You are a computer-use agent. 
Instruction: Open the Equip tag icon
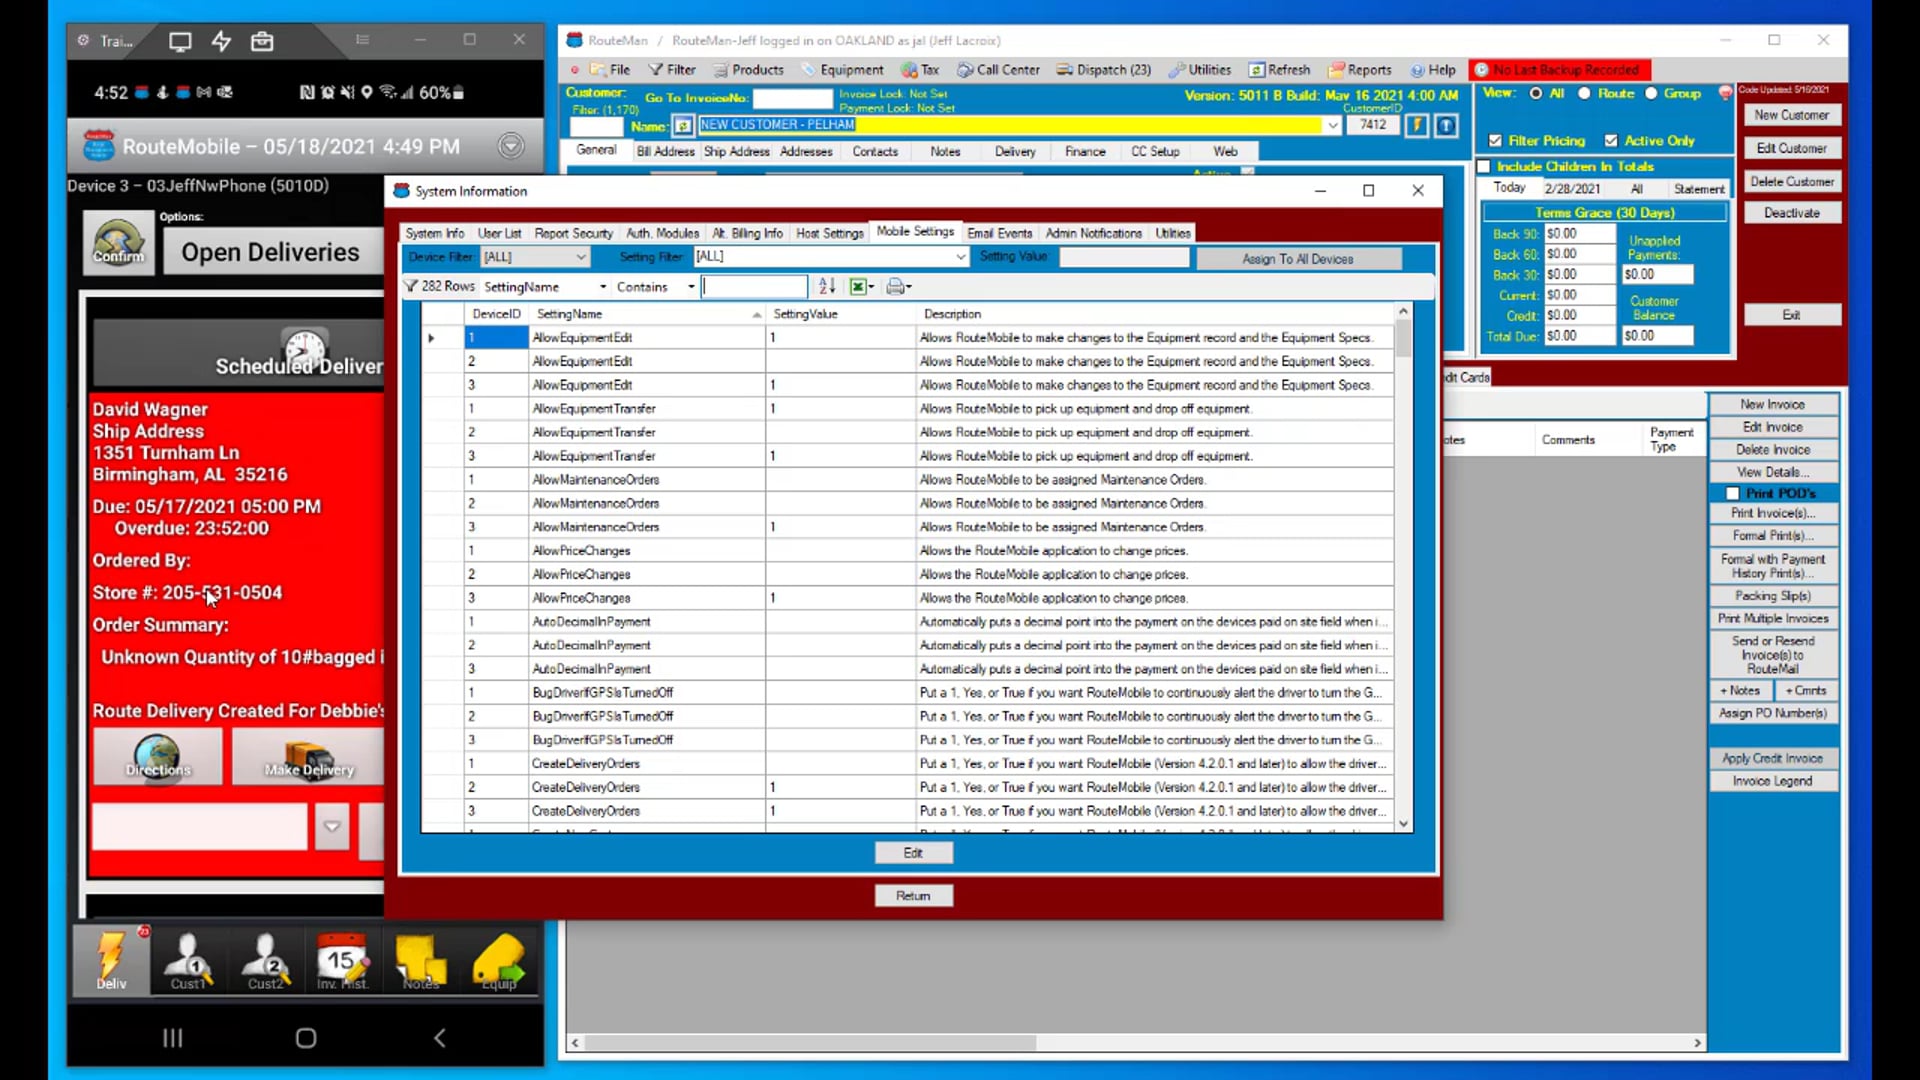pos(498,960)
